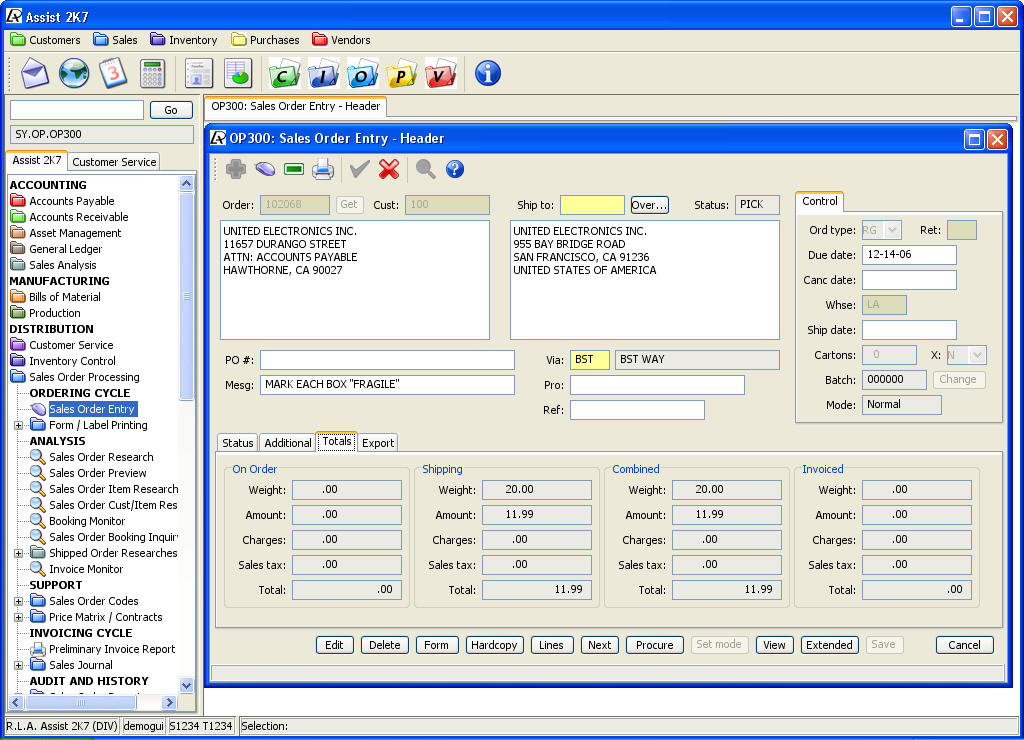Open the green C folder shortcut
The width and height of the screenshot is (1024, 740).
point(284,73)
